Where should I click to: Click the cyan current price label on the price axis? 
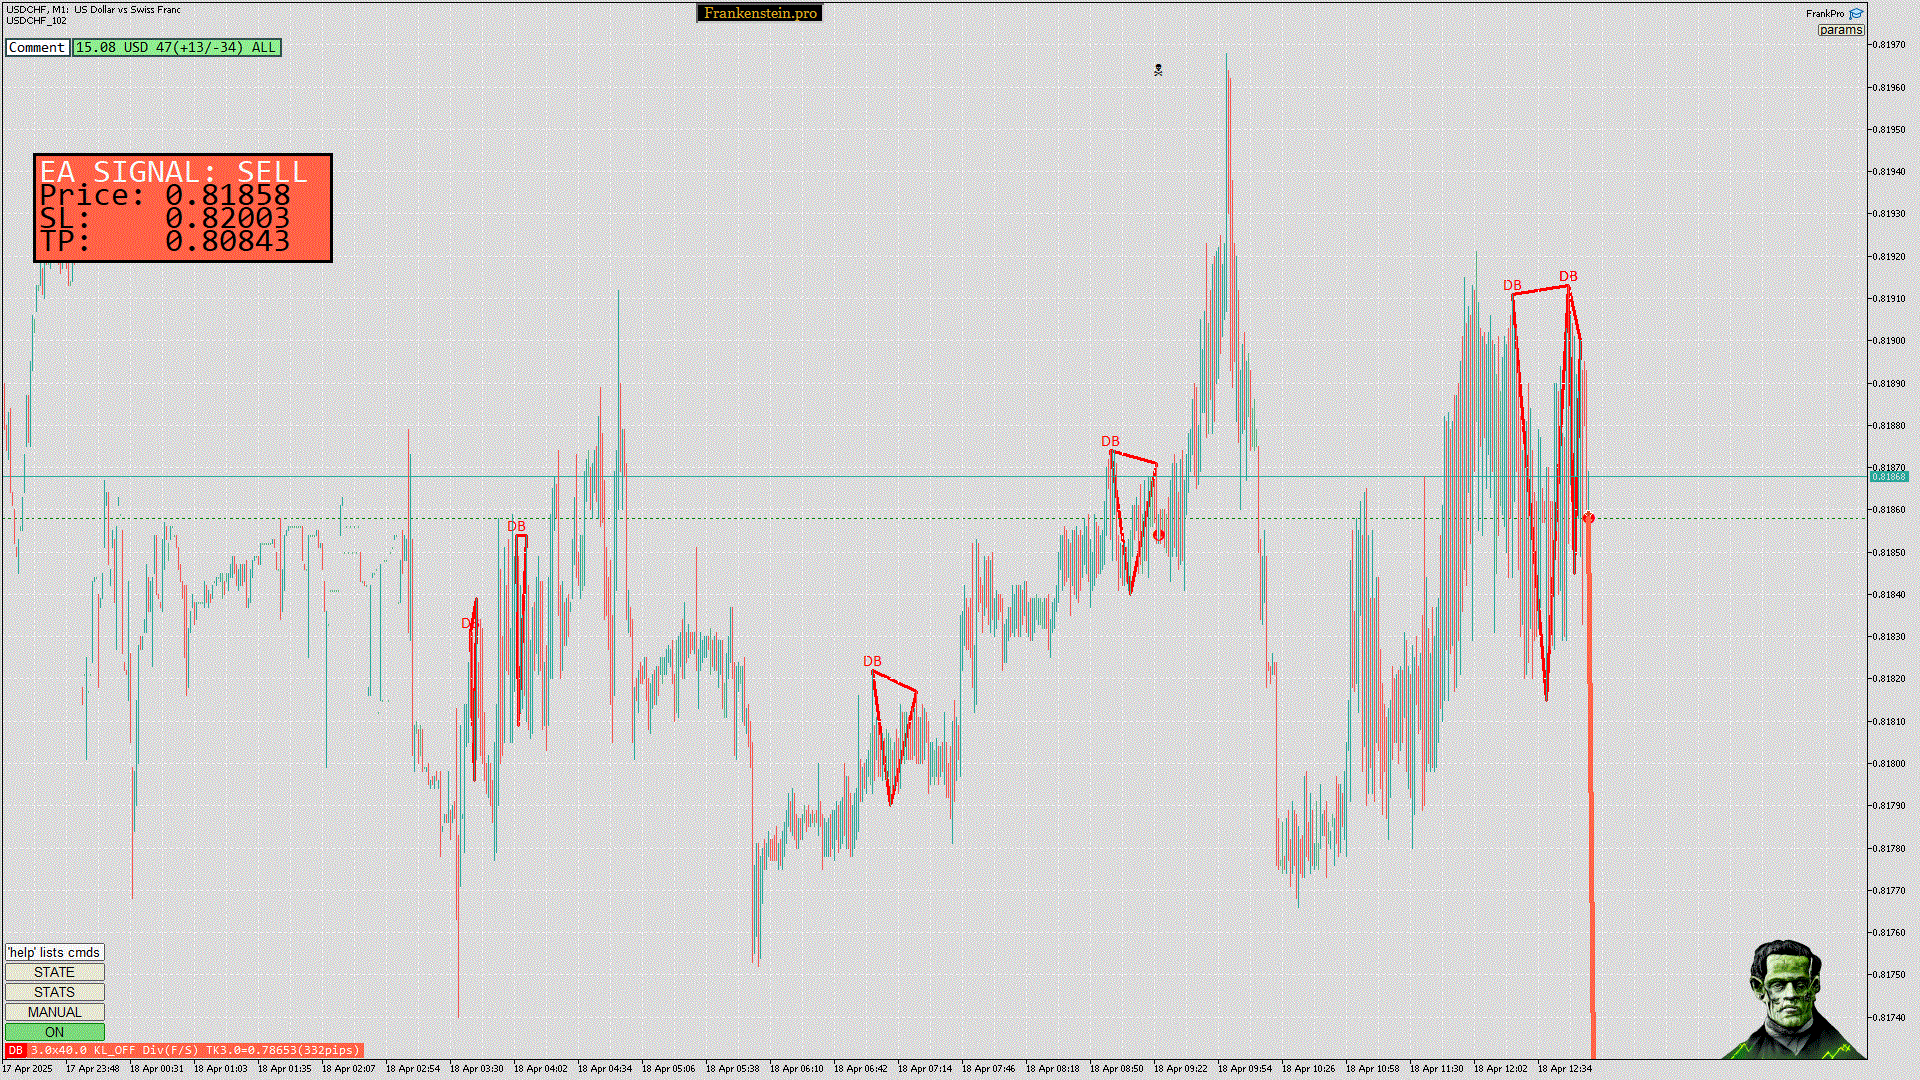click(1888, 477)
